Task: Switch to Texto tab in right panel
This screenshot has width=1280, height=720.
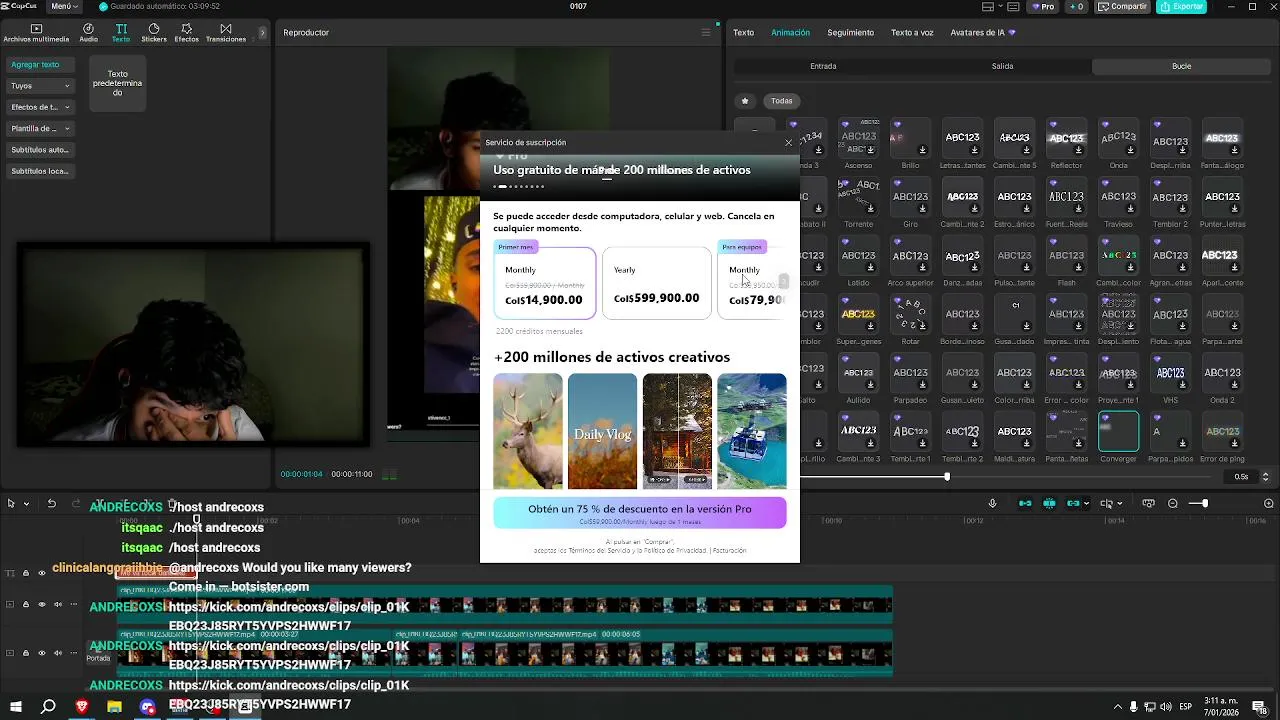Action: point(744,33)
